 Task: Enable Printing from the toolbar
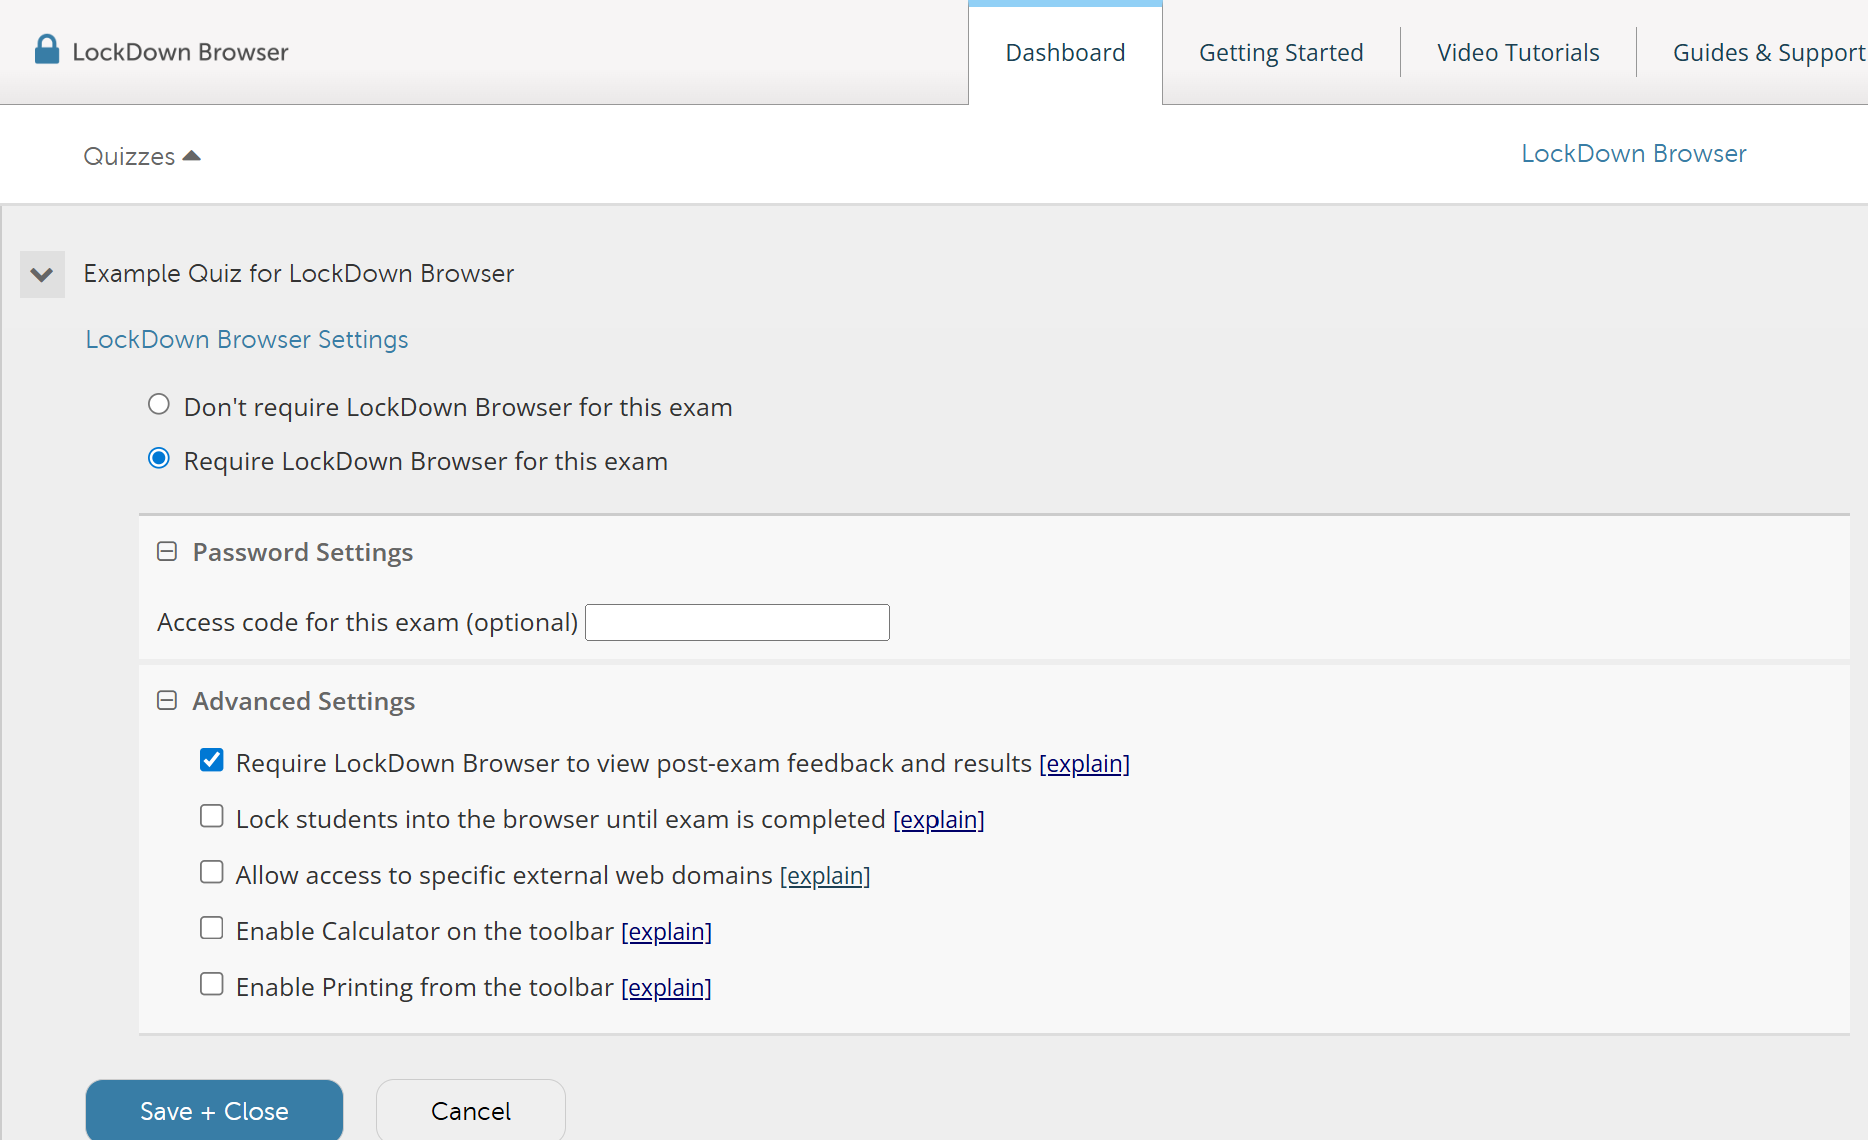tap(211, 984)
